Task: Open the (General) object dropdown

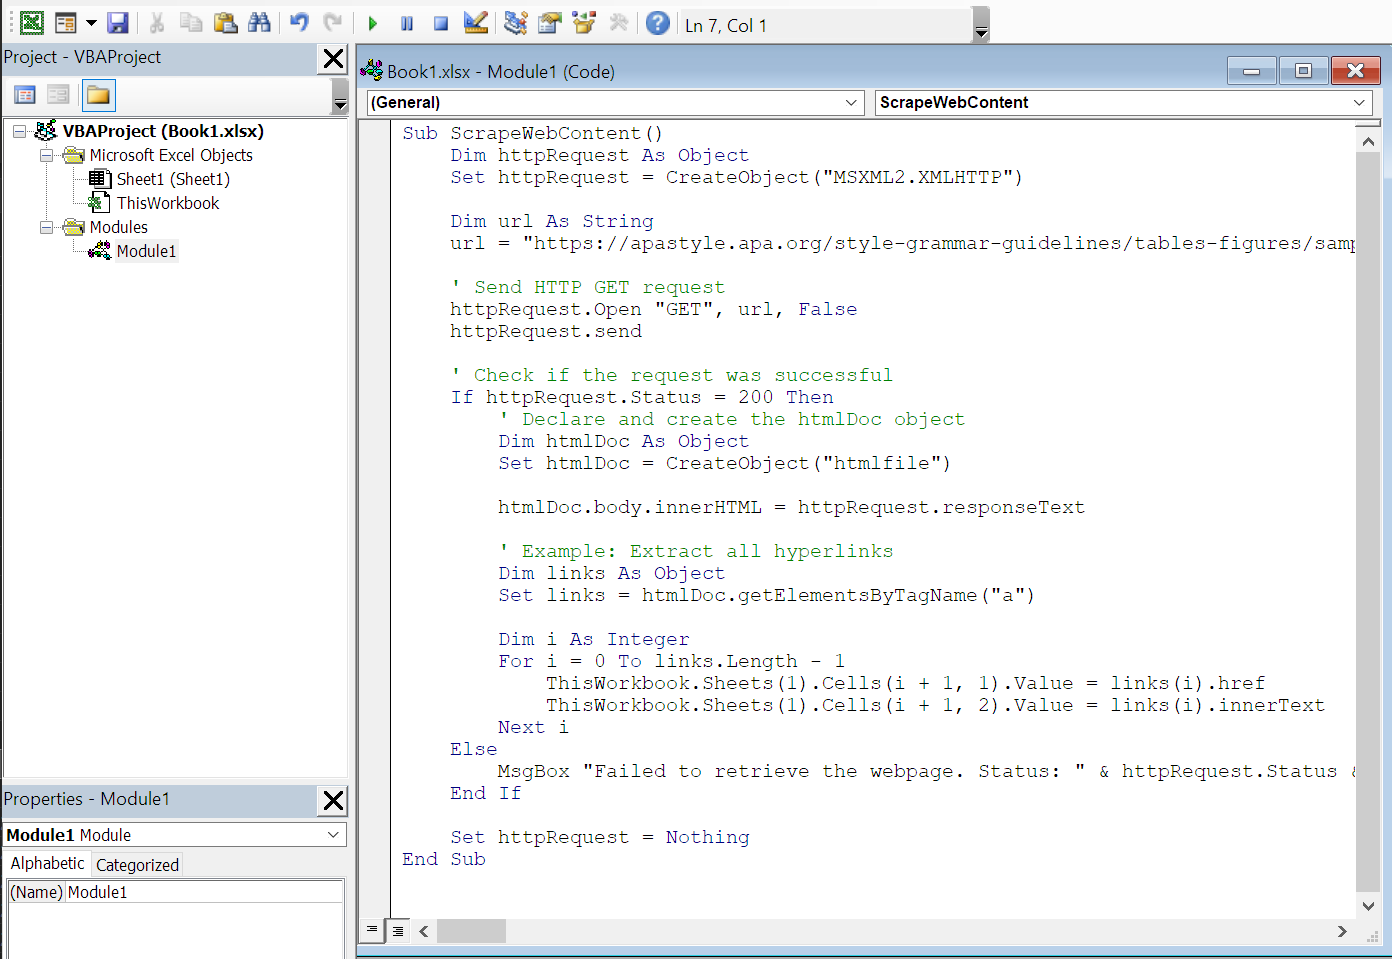Action: click(x=851, y=102)
